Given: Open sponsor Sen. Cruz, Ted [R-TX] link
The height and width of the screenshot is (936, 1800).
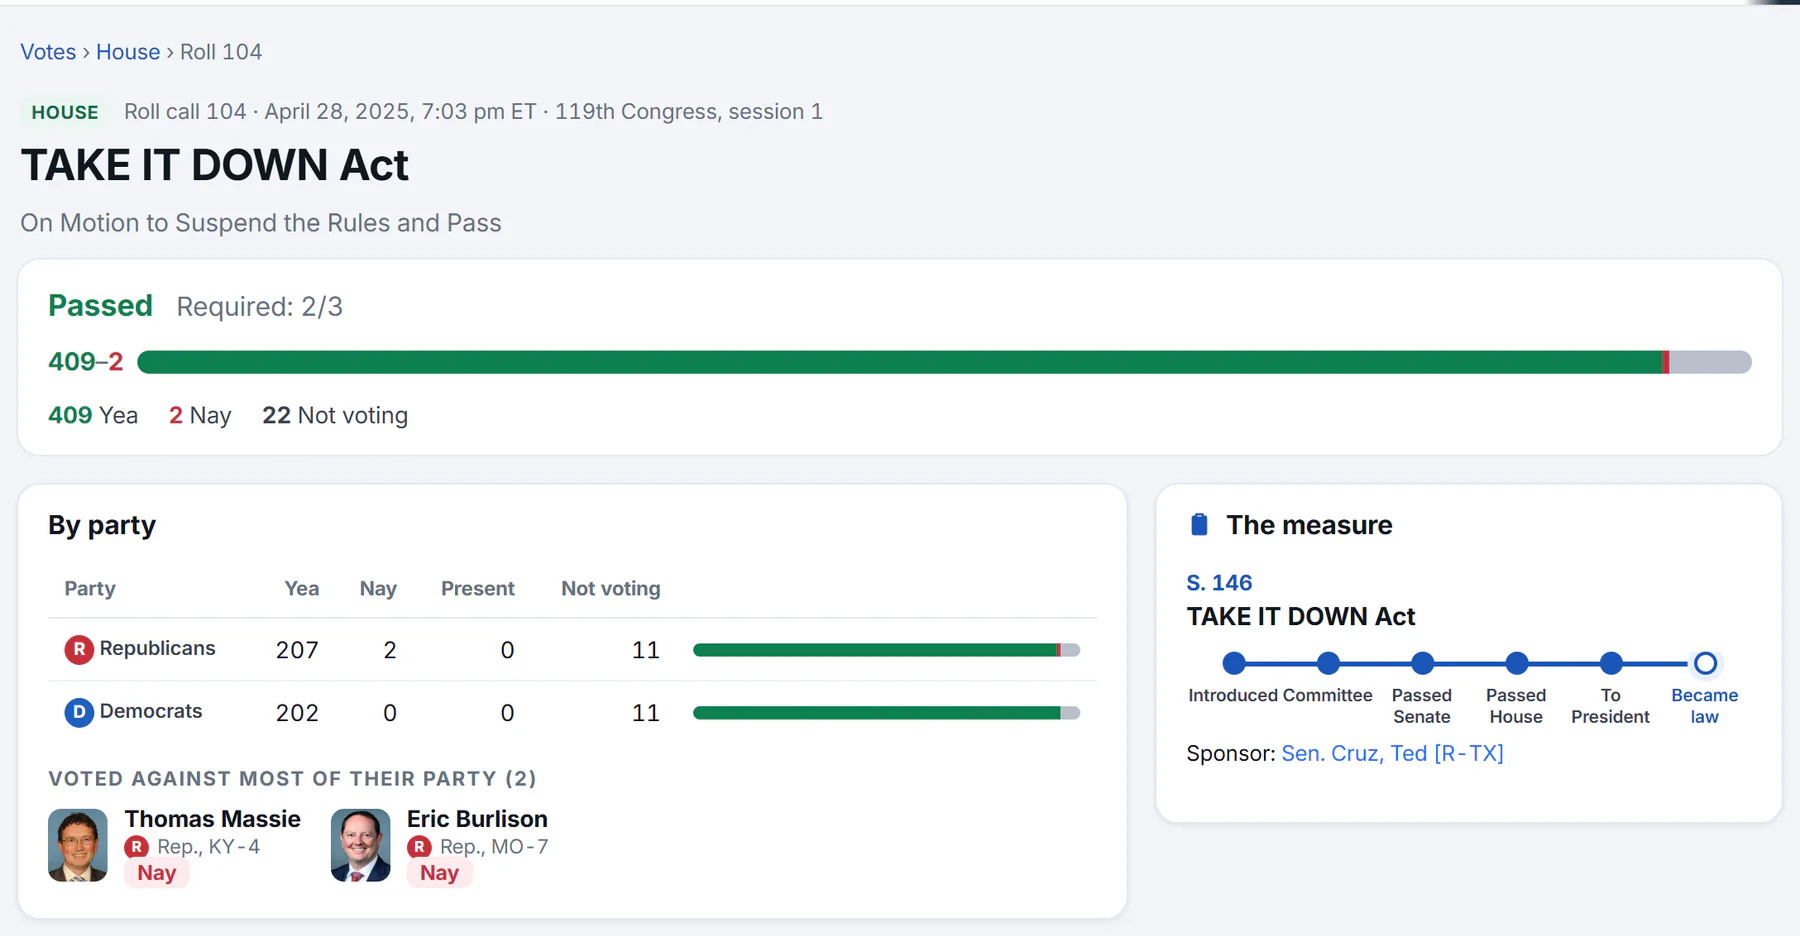Looking at the screenshot, I should coord(1392,754).
